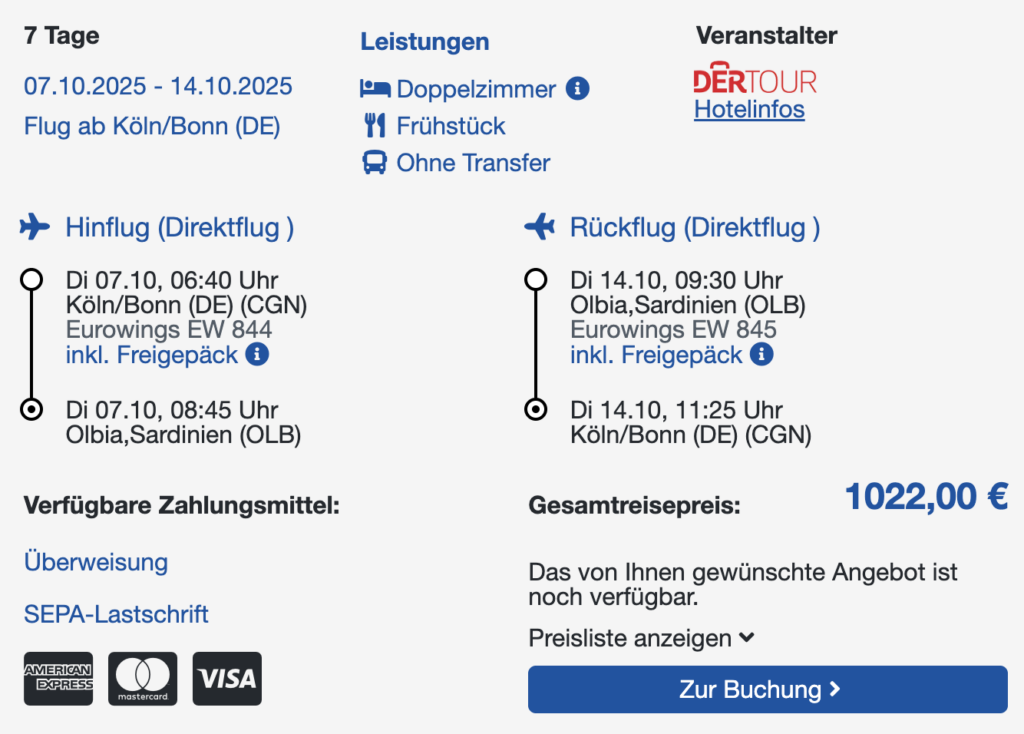Click the Rückflug airplane icon

coord(539,227)
